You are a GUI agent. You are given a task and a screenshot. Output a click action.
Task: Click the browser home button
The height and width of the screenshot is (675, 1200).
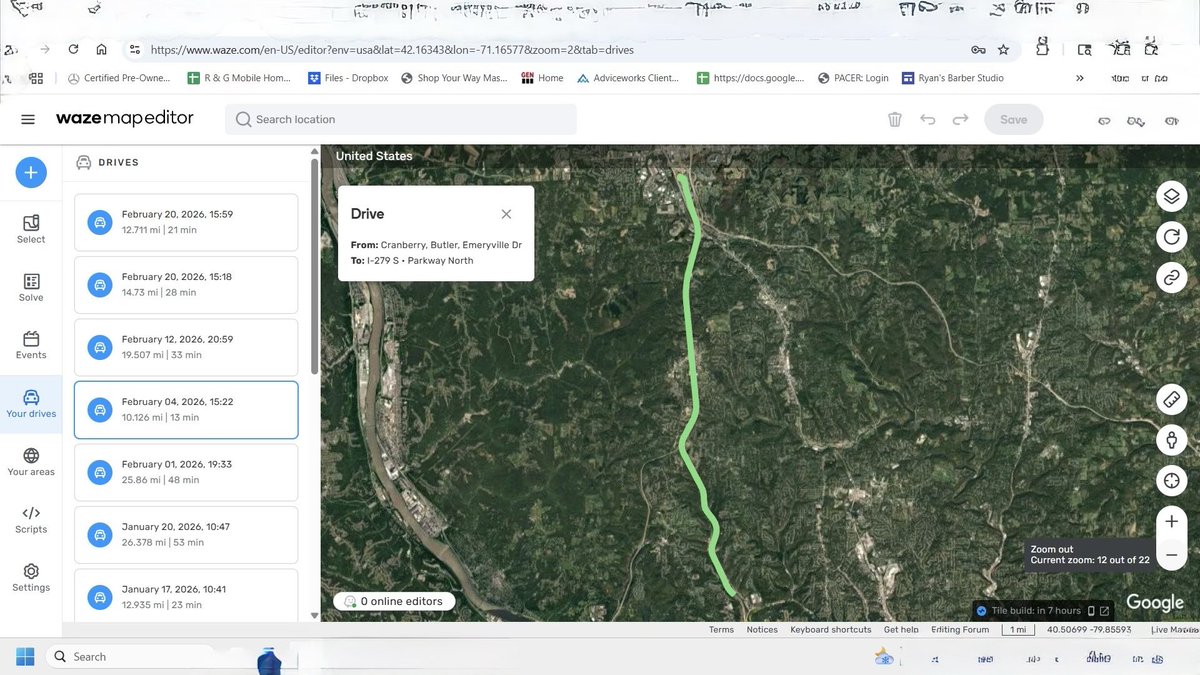[x=102, y=49]
